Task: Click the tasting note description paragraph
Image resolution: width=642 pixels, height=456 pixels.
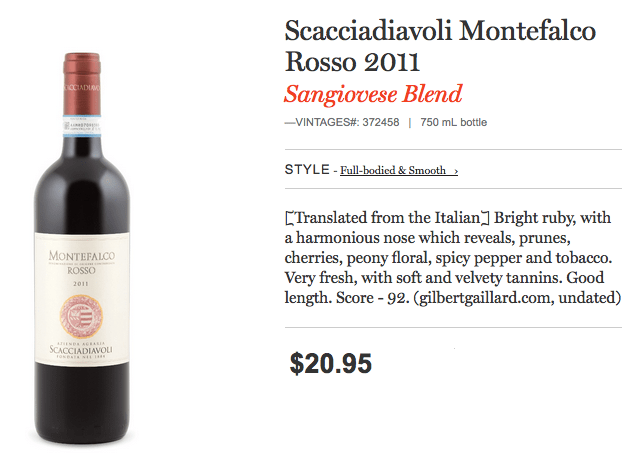Action: tap(453, 258)
